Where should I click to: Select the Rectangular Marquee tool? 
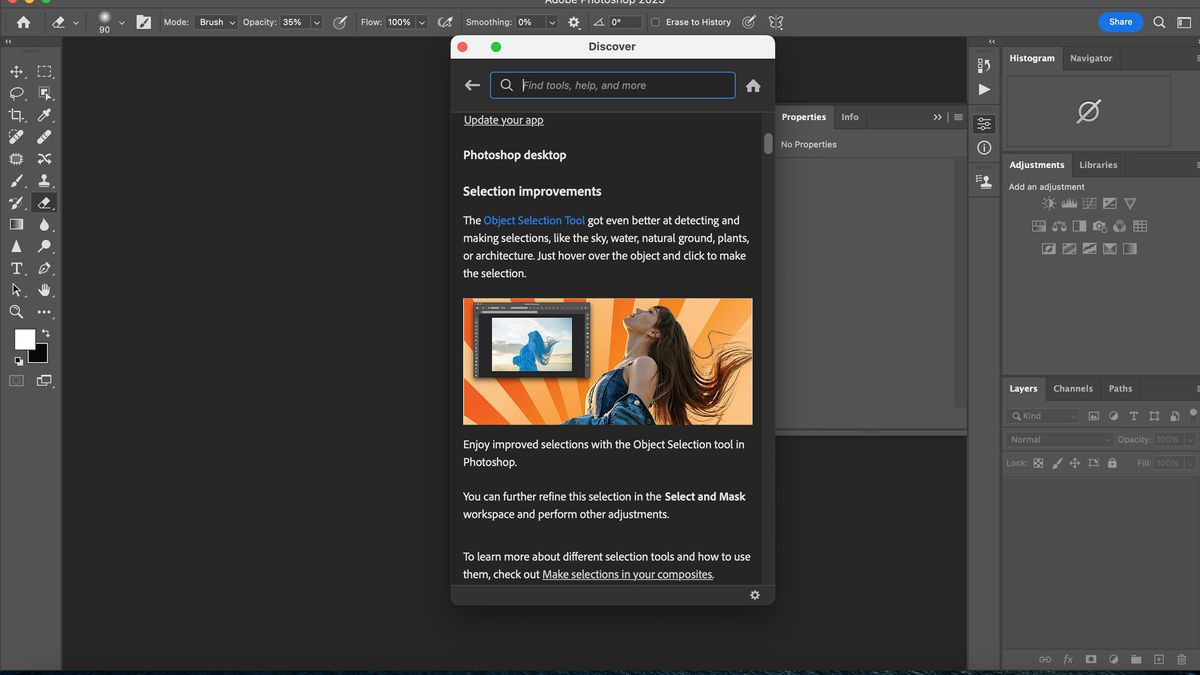[x=45, y=71]
